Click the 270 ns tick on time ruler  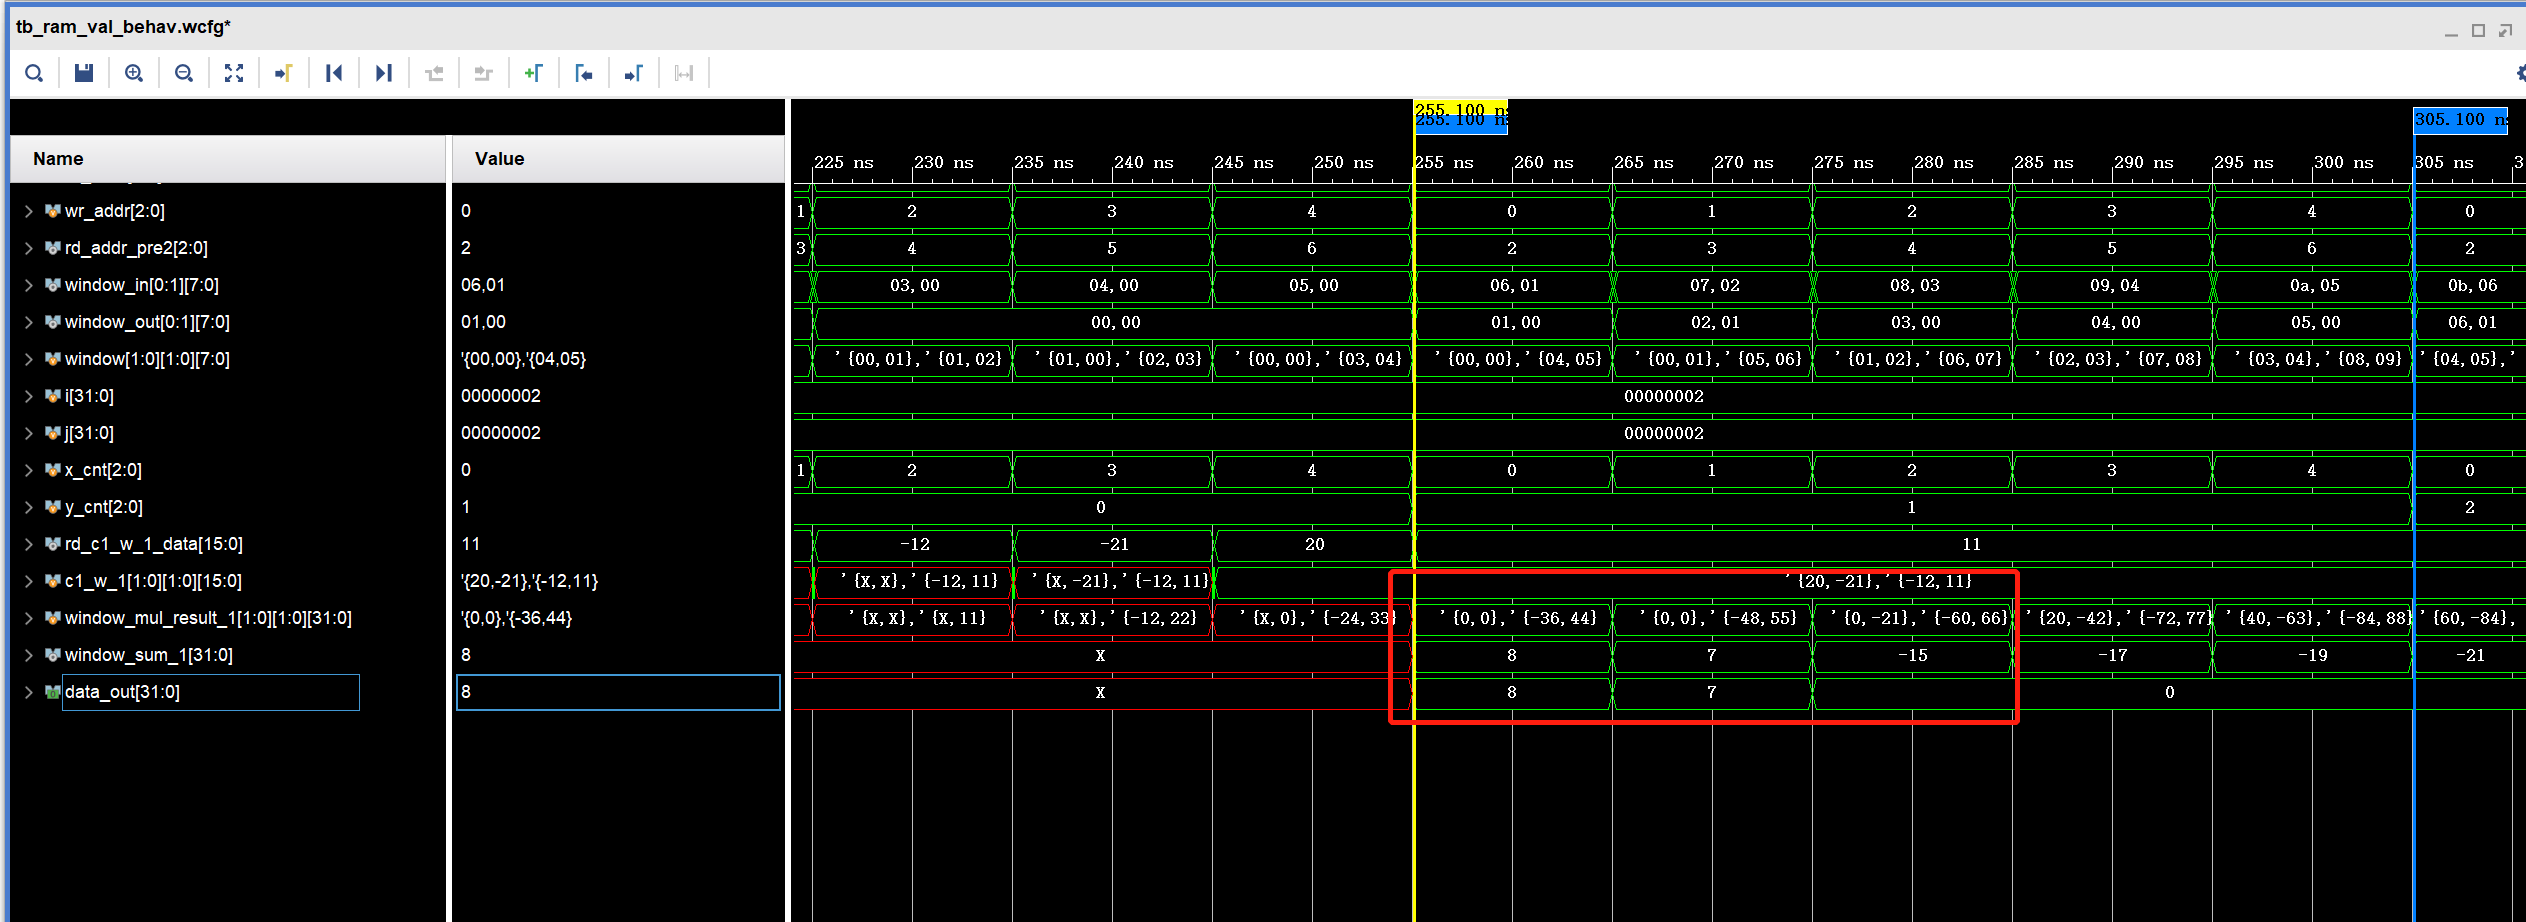pyautogui.click(x=1743, y=163)
